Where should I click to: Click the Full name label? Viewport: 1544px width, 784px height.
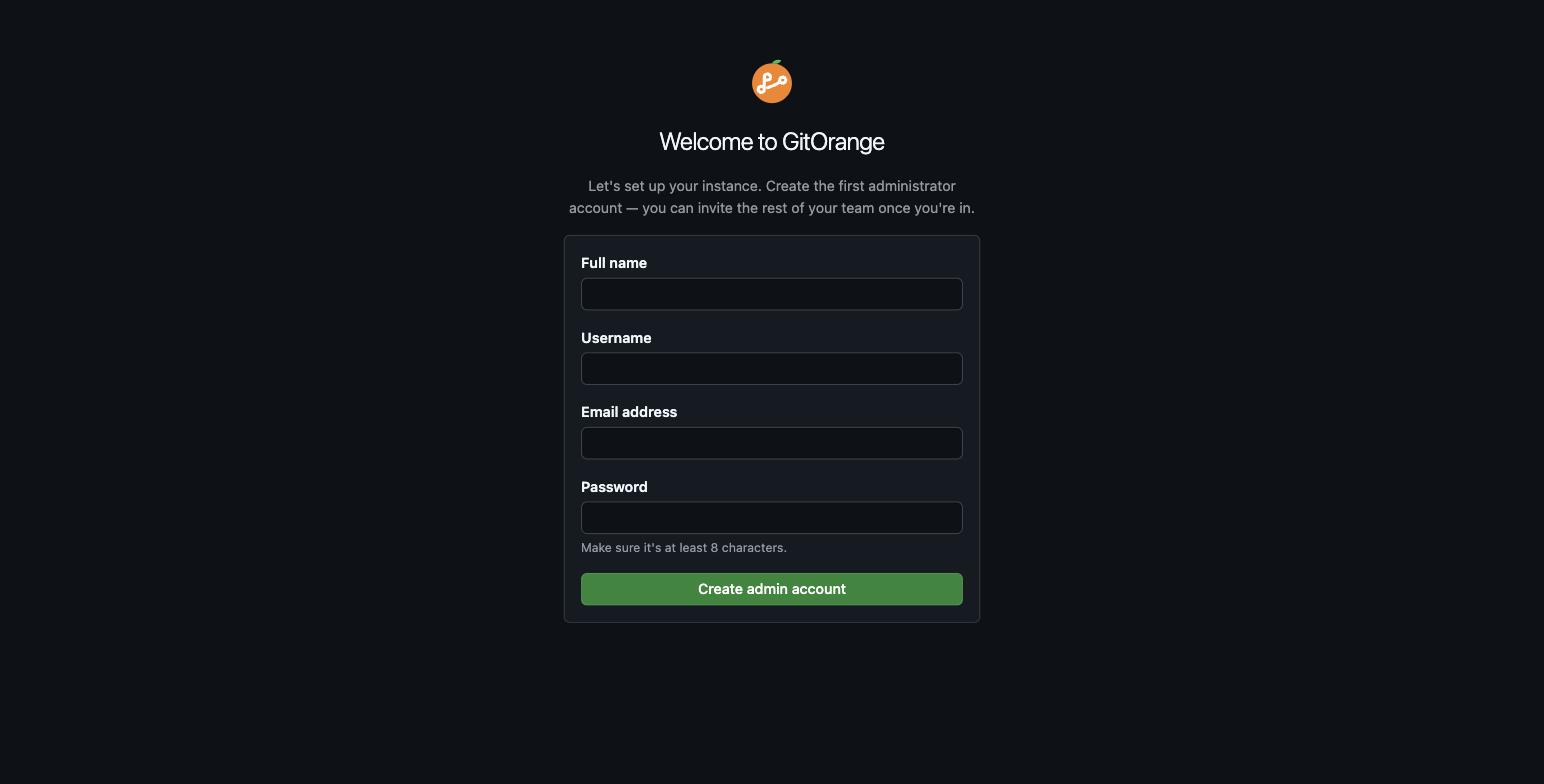[x=614, y=263]
